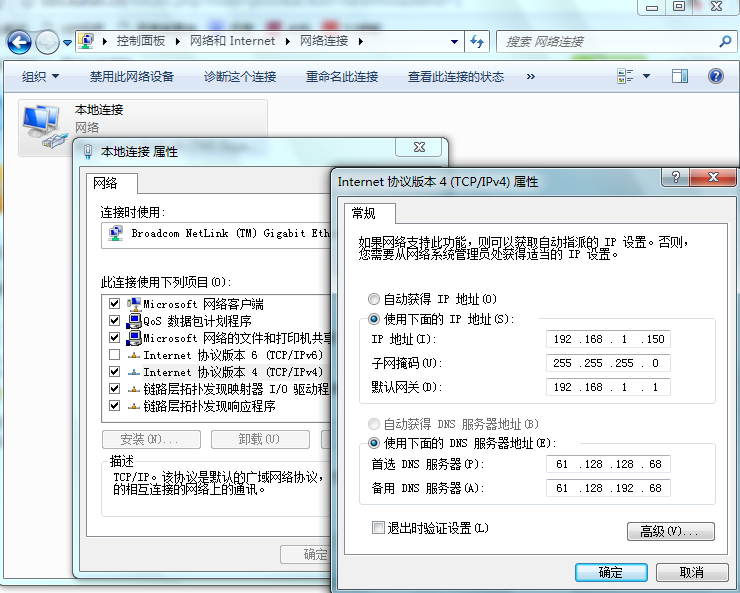Click the 卸载(U) button
Screen dimensions: 740x593
point(260,439)
